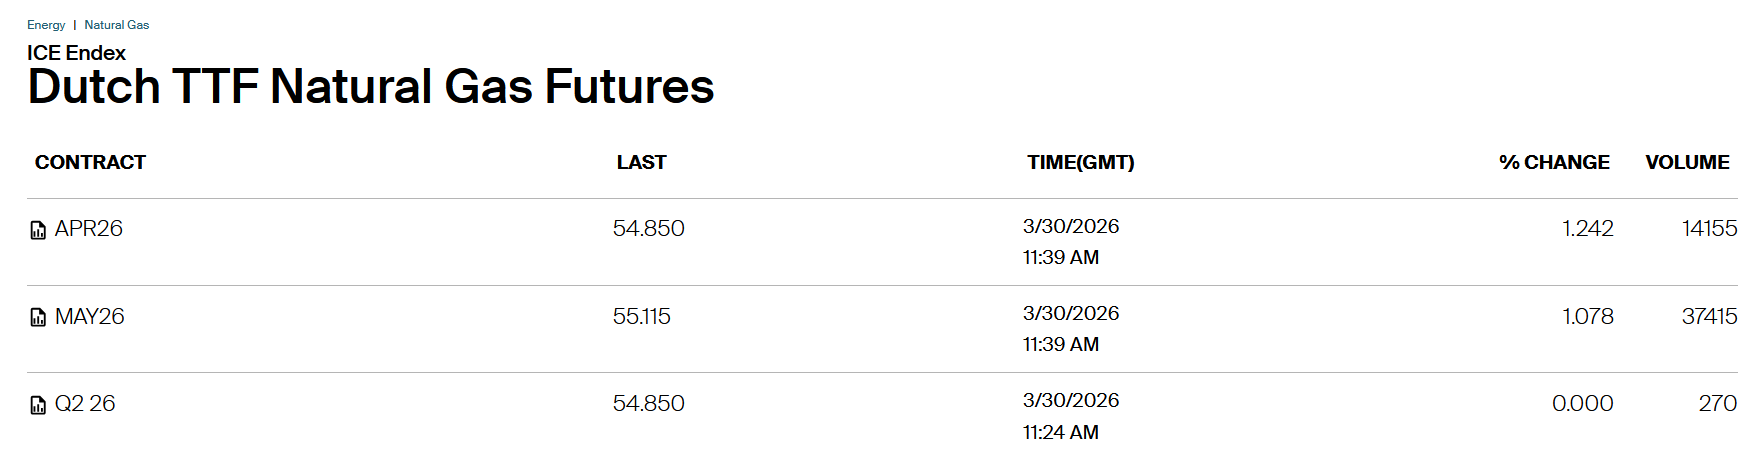Click the Q2 26 volume value 270
Screen dimensions: 1751x449
tap(1717, 404)
